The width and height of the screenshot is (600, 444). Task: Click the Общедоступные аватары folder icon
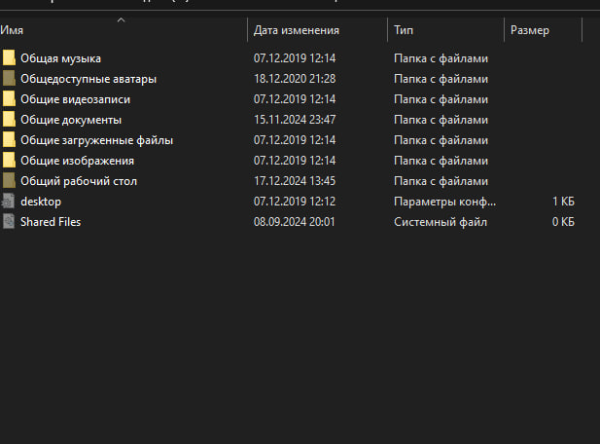click(9, 78)
